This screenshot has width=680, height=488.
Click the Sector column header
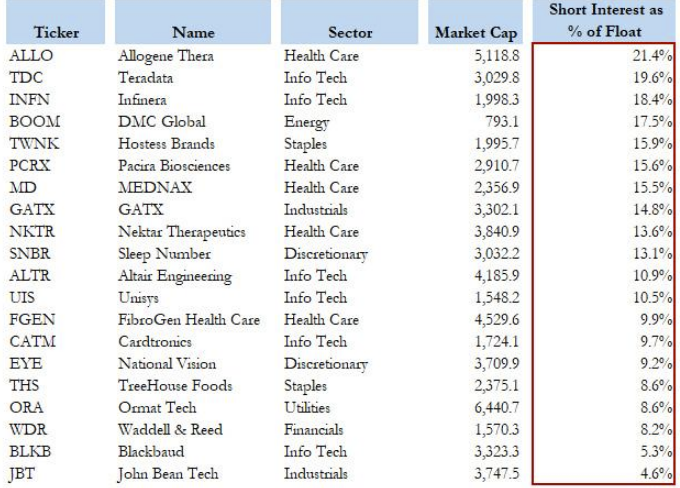[349, 33]
